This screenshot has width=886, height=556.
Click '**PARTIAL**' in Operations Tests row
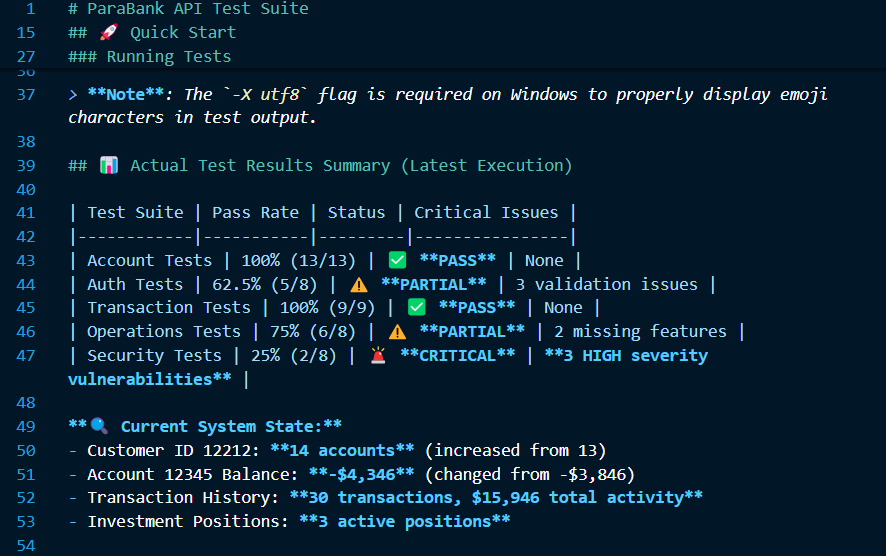tap(472, 332)
